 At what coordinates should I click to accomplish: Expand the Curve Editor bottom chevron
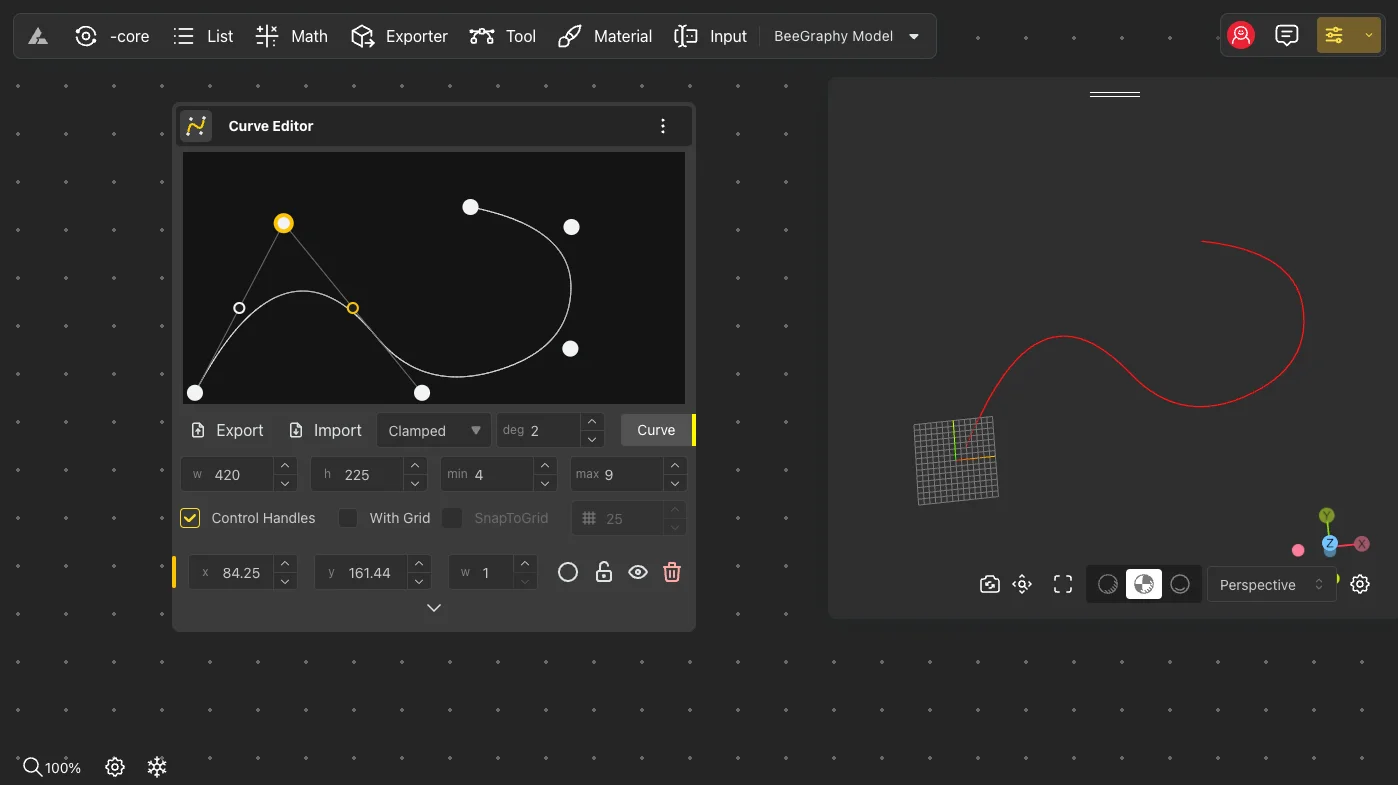[434, 607]
